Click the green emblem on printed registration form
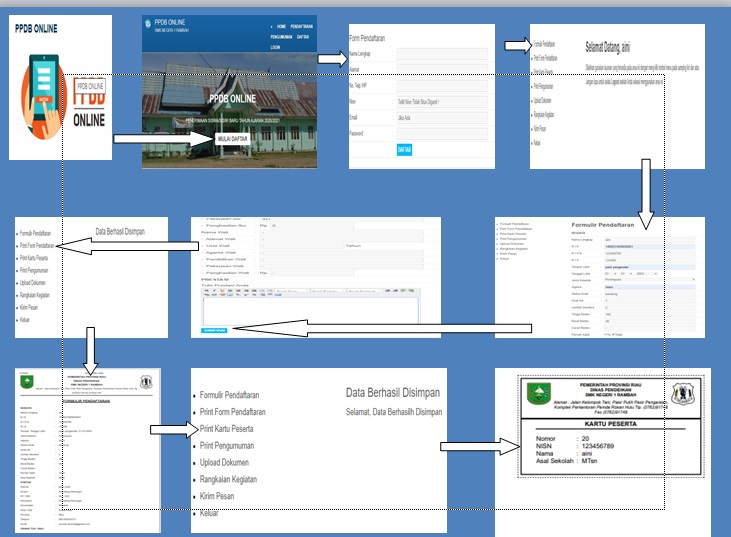Screen dimensions: 731x537 [x=27, y=381]
